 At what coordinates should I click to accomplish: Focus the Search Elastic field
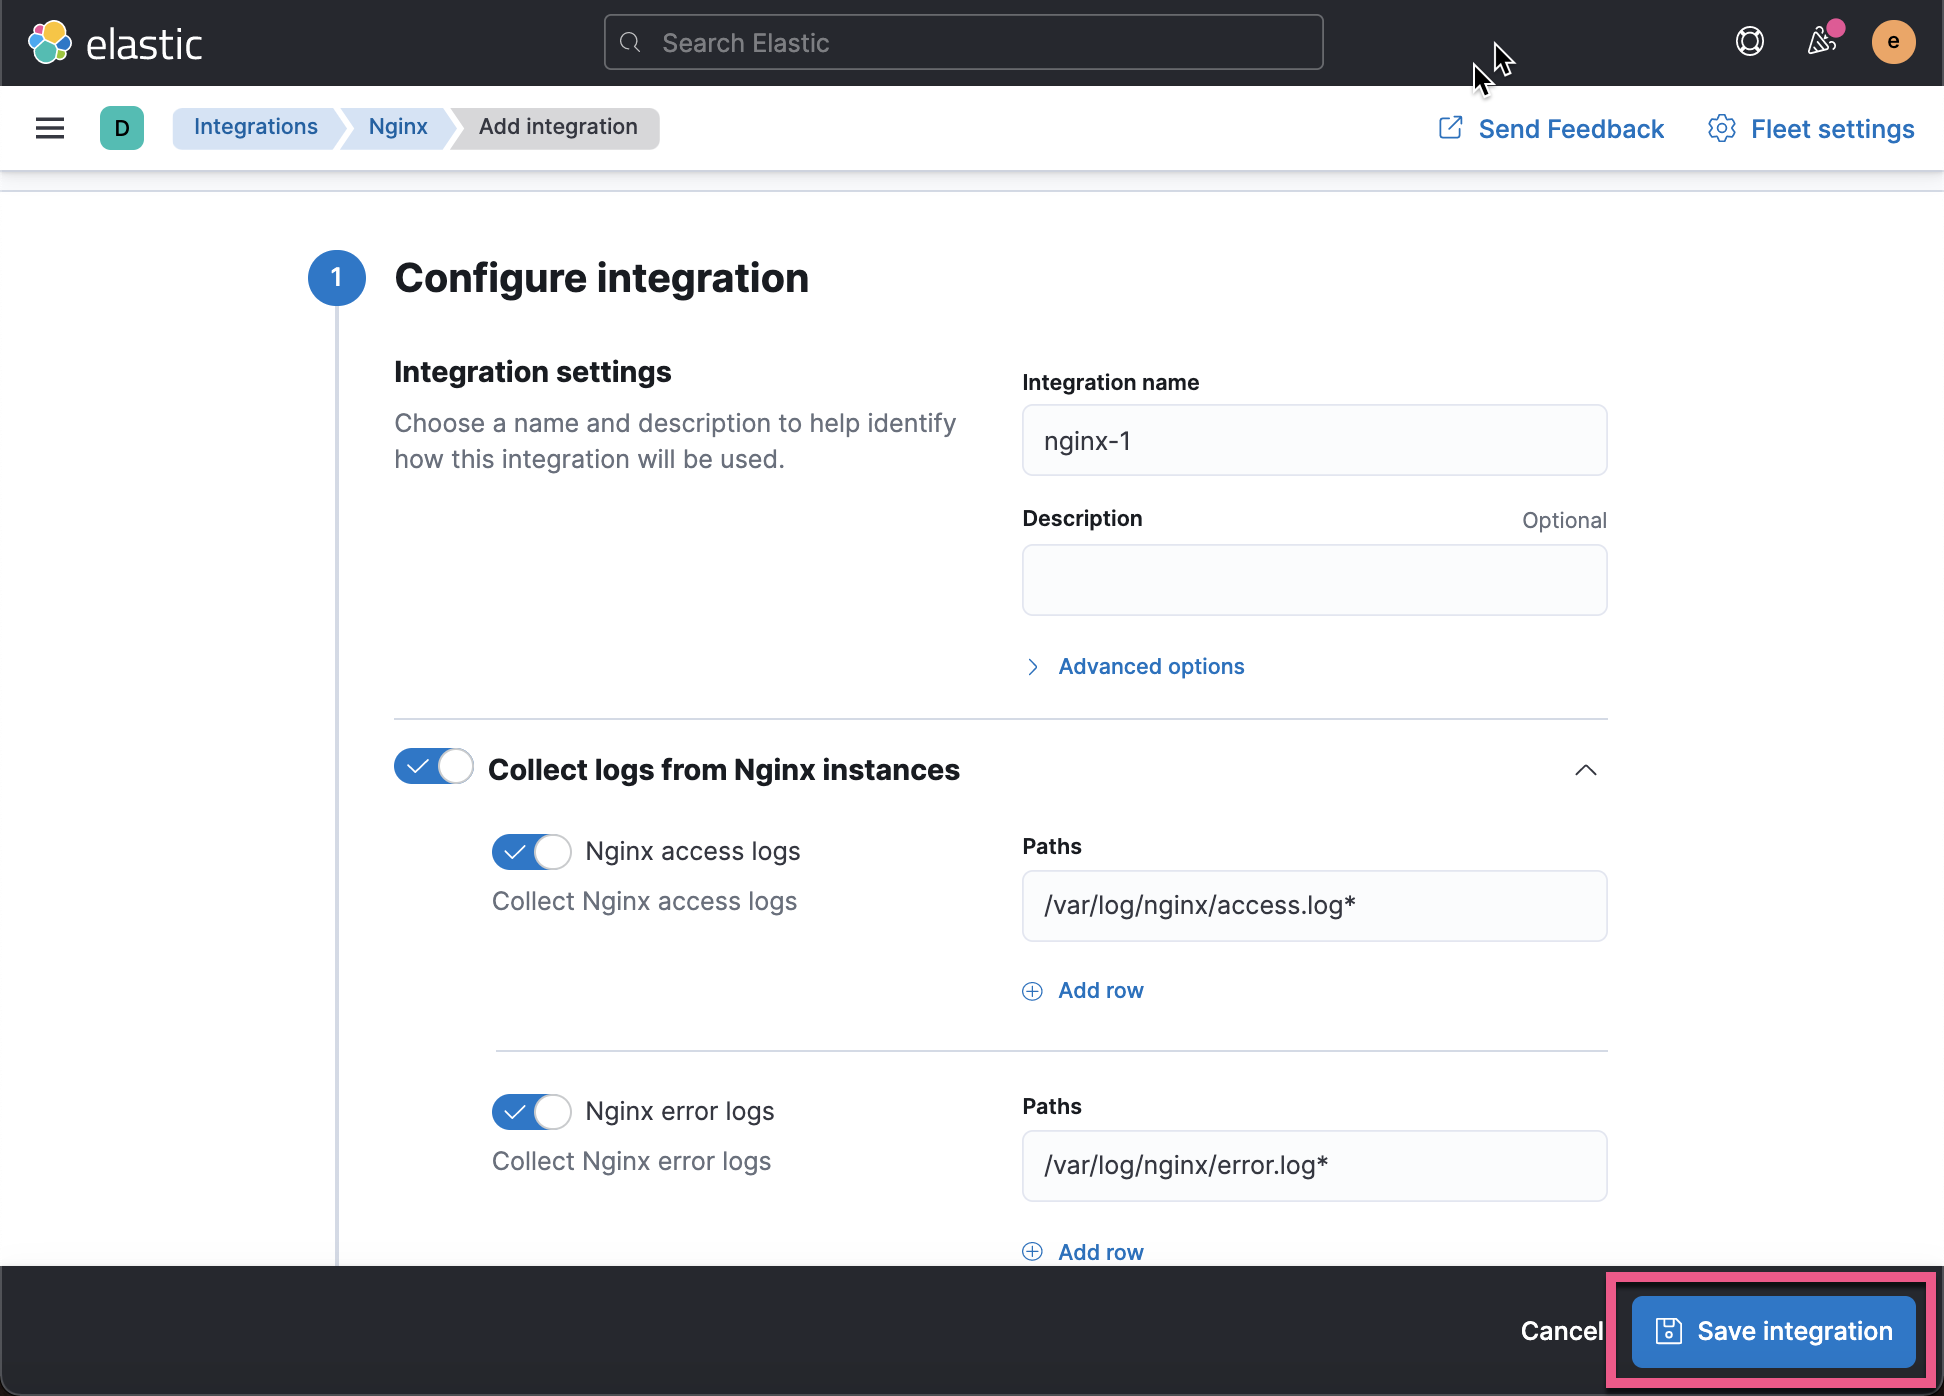963,42
